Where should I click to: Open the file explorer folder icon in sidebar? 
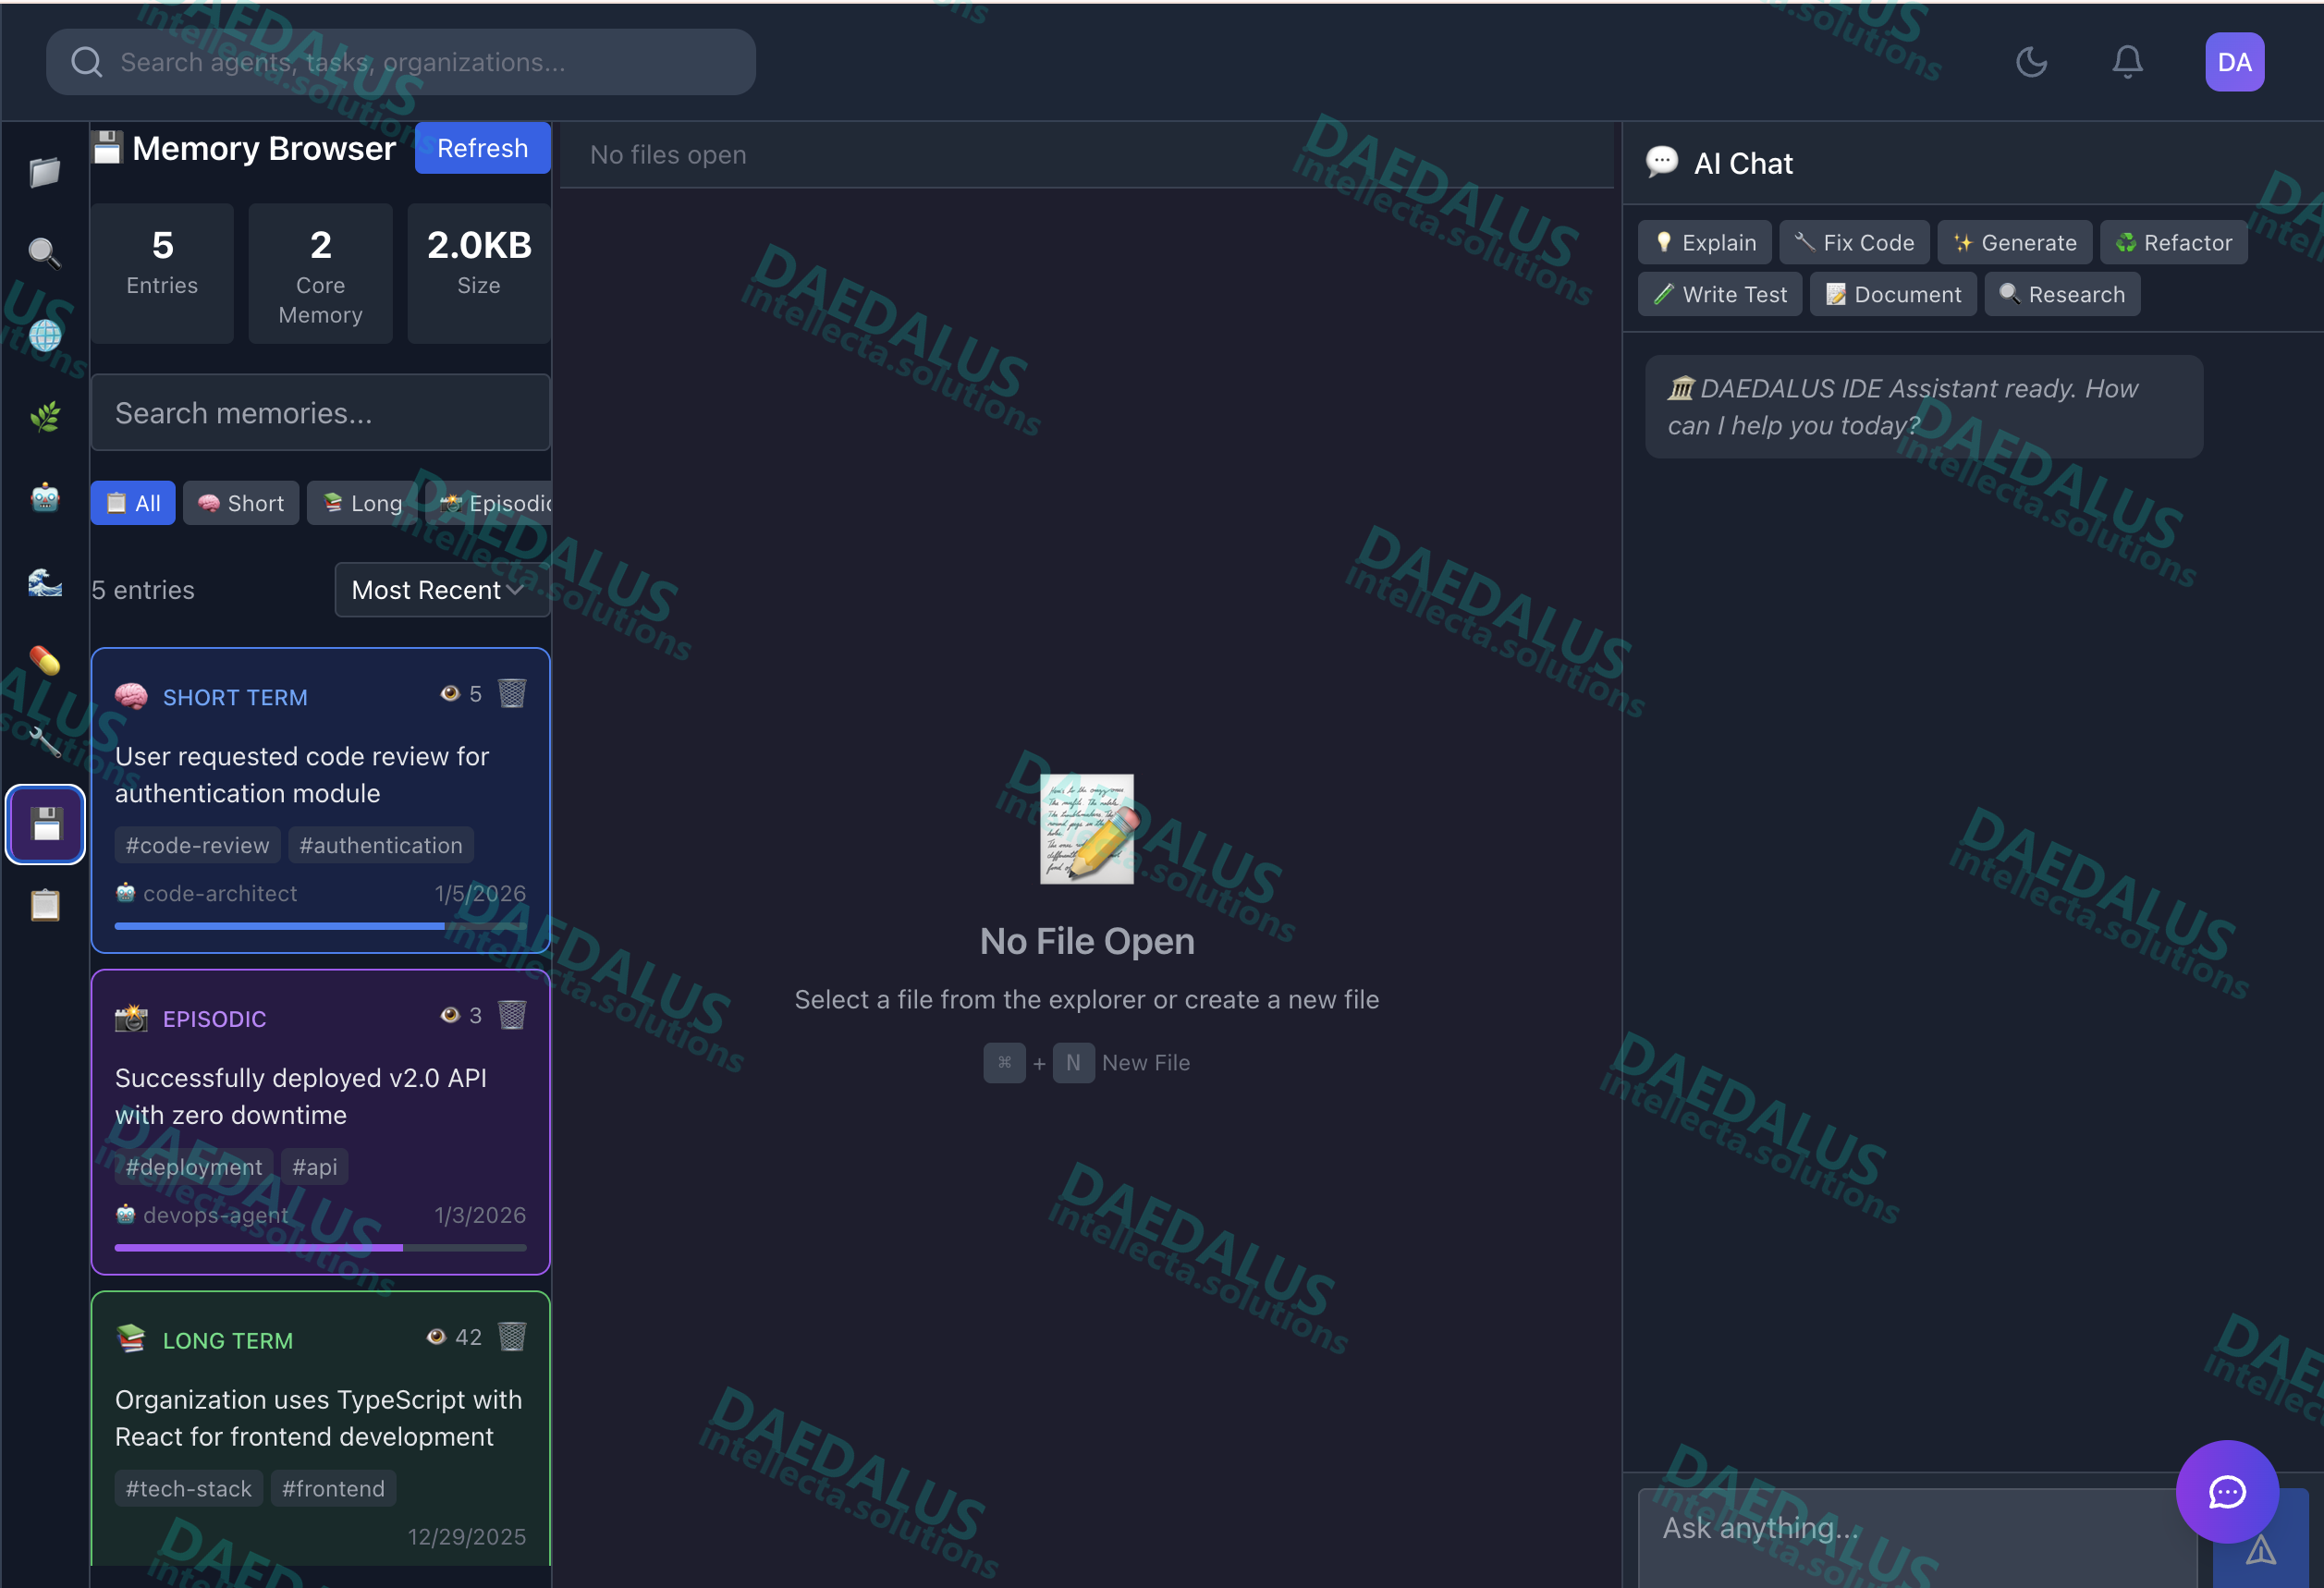point(45,172)
